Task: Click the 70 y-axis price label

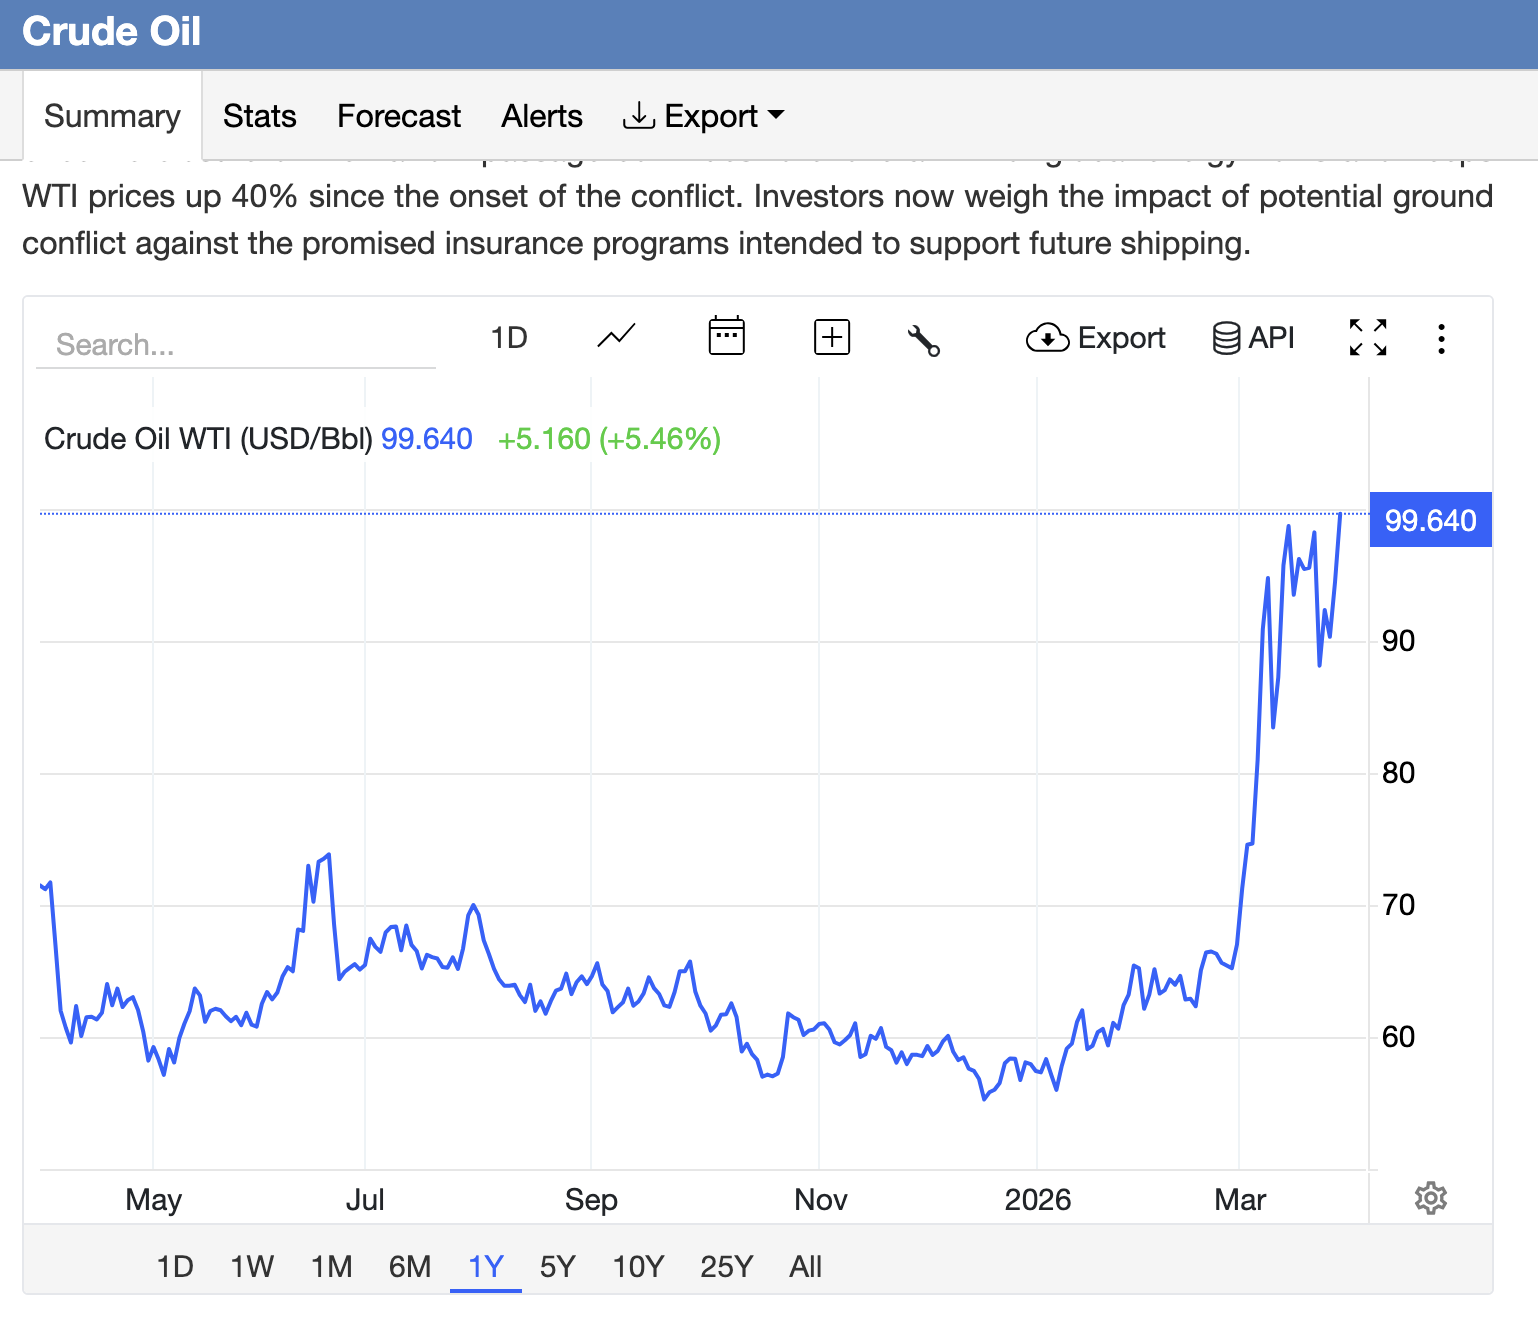Action: pos(1398,905)
